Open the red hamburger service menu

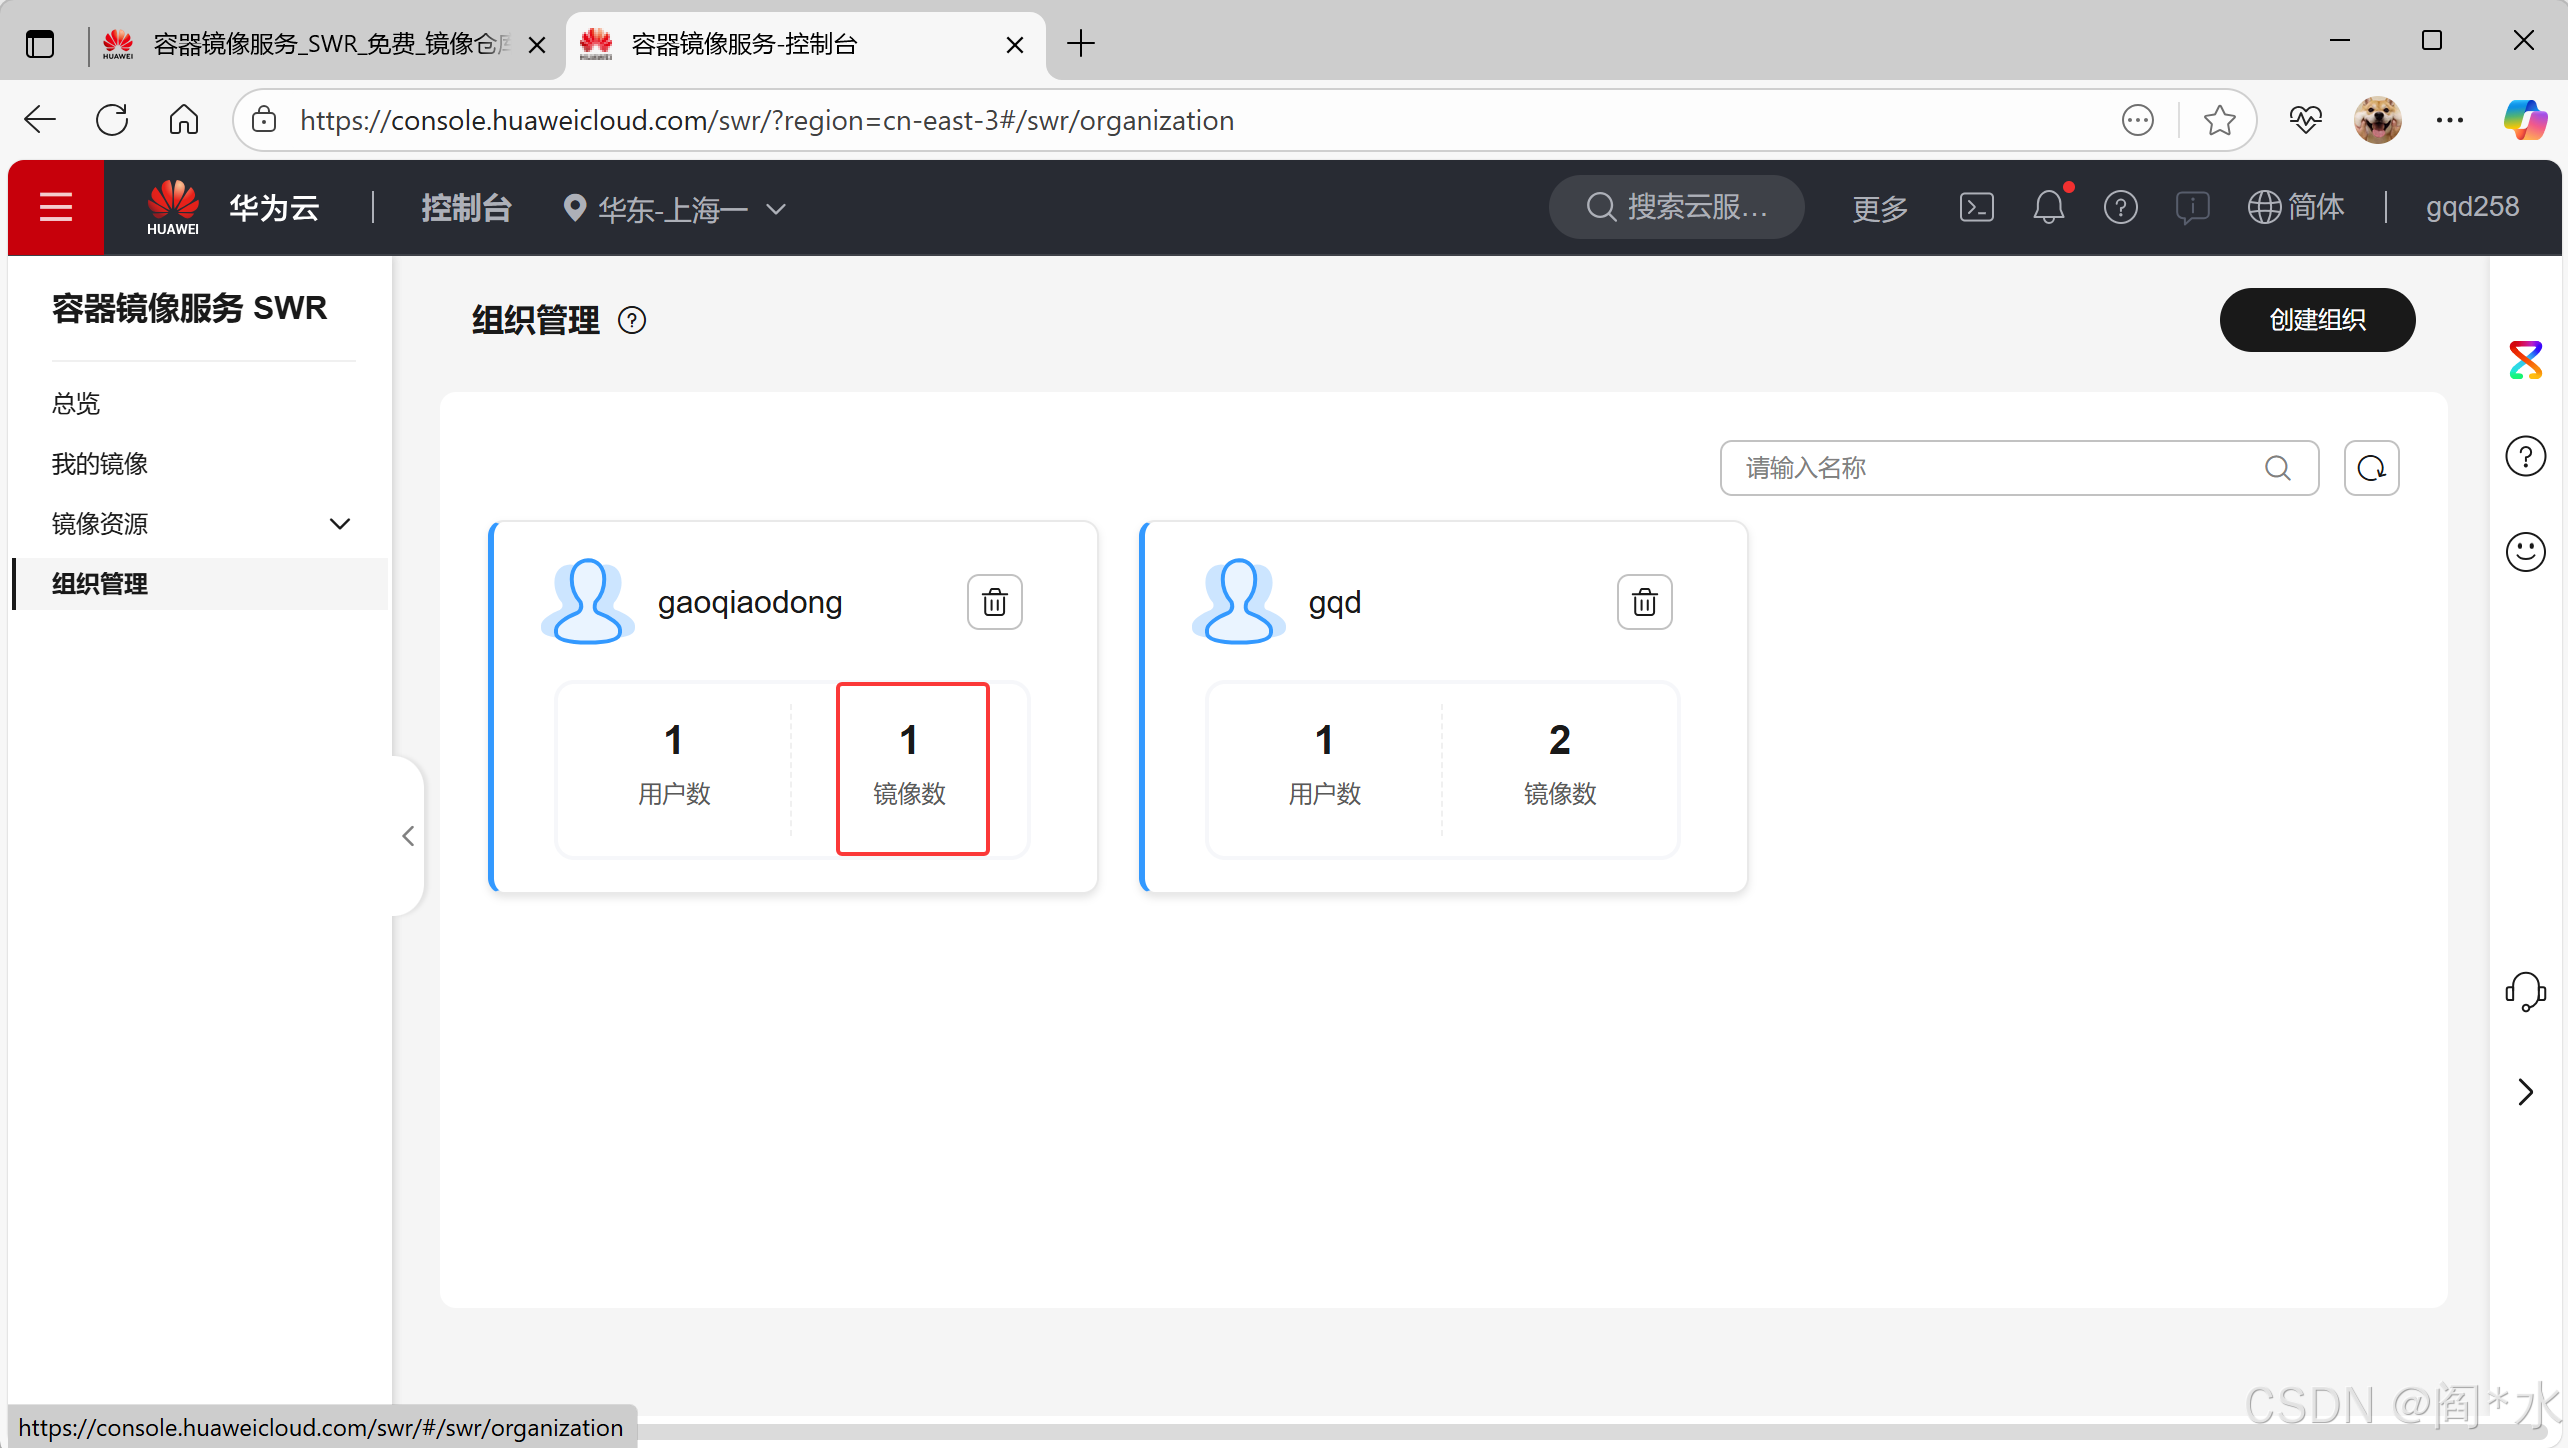tap(56, 207)
